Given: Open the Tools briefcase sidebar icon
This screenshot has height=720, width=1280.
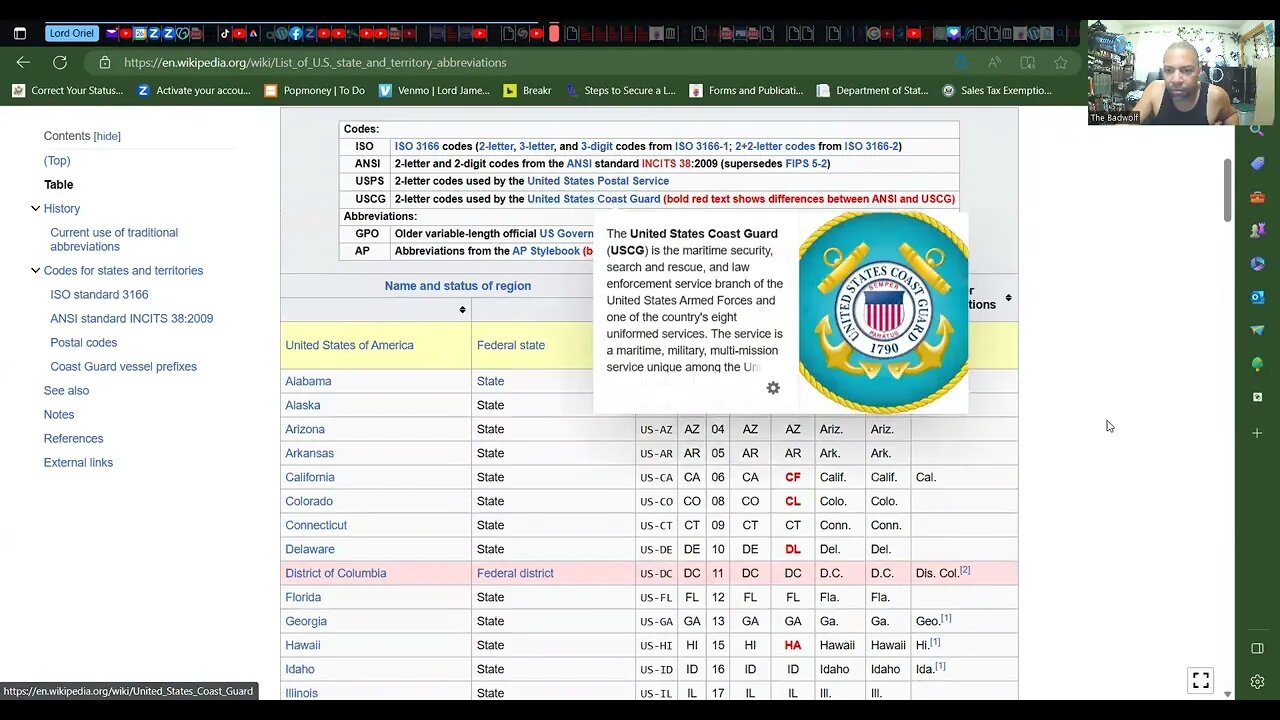Looking at the screenshot, I should [1257, 197].
